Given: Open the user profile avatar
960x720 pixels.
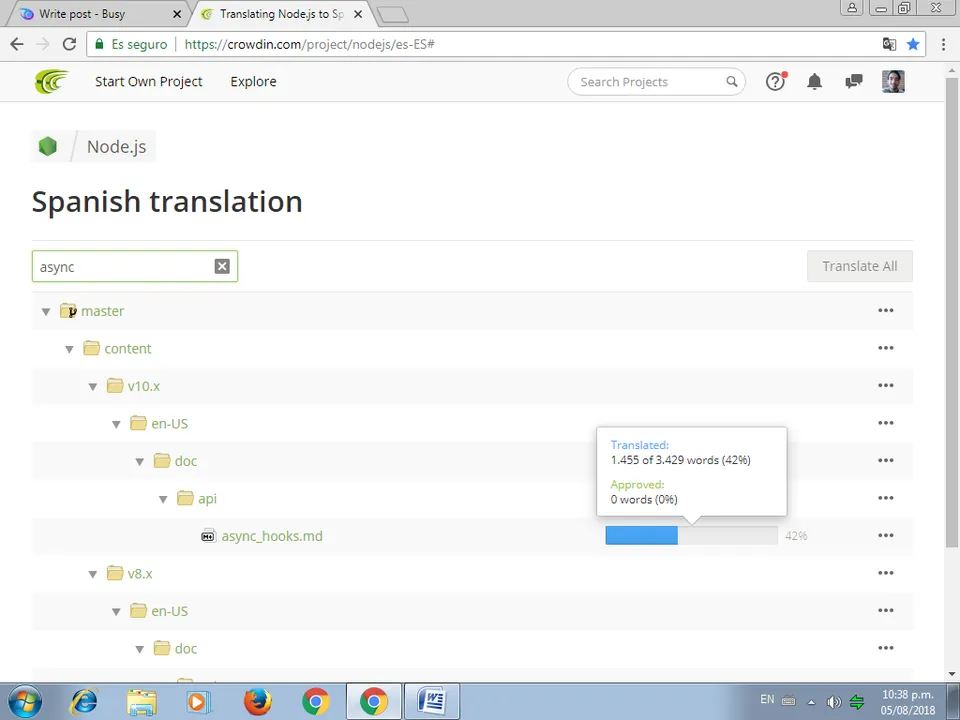Looking at the screenshot, I should [x=893, y=81].
